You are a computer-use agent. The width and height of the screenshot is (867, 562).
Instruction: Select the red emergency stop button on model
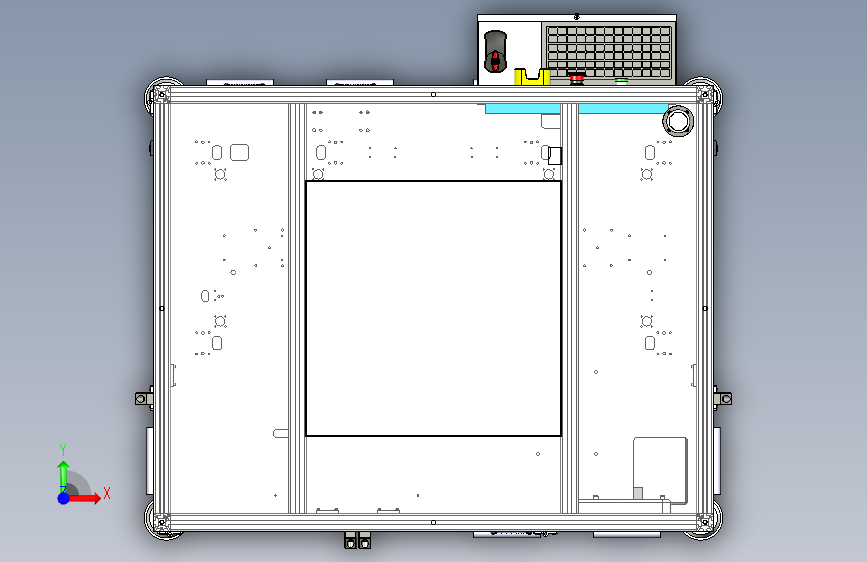click(x=576, y=77)
